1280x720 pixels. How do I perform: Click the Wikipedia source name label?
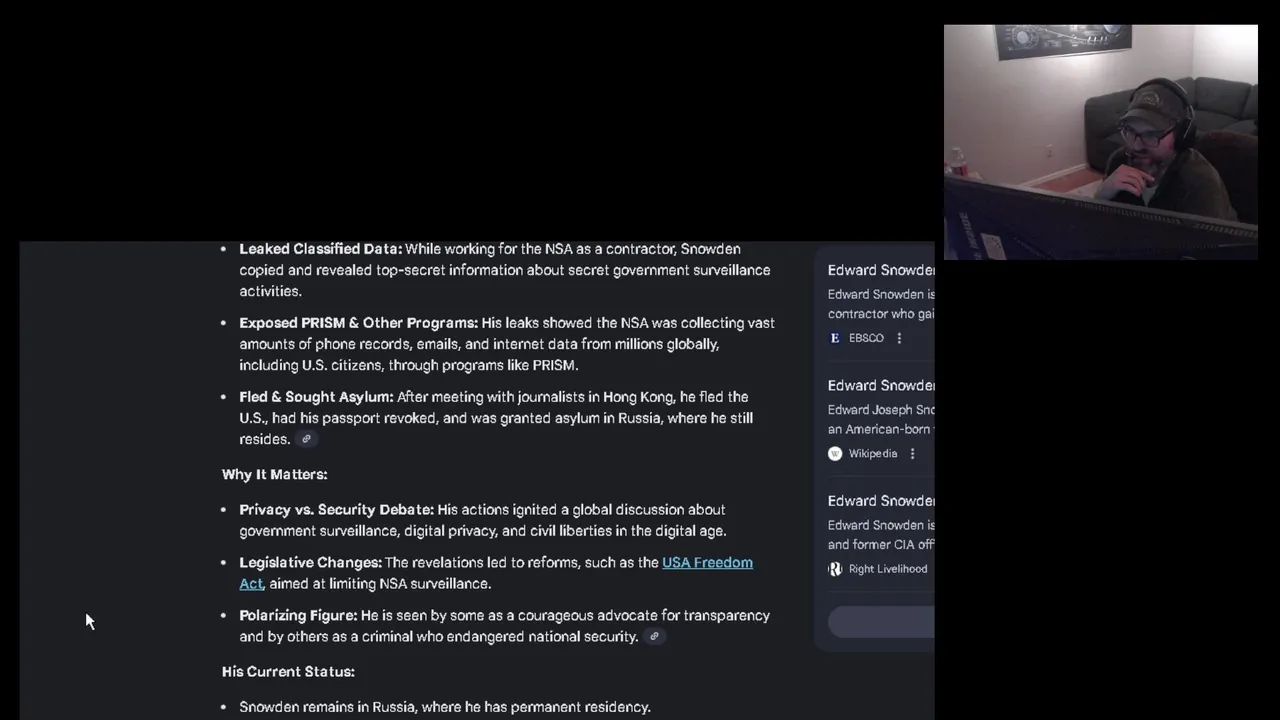tap(873, 453)
